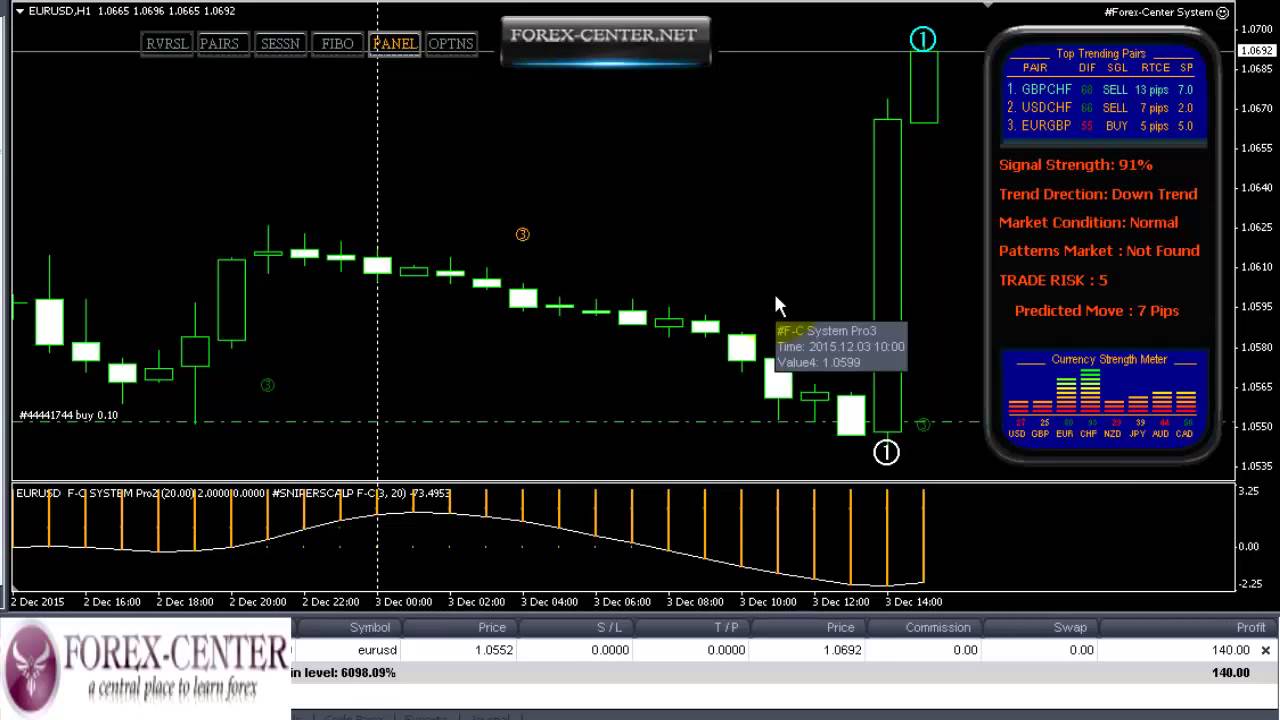Click the 1.0552 open price cell

click(492, 650)
